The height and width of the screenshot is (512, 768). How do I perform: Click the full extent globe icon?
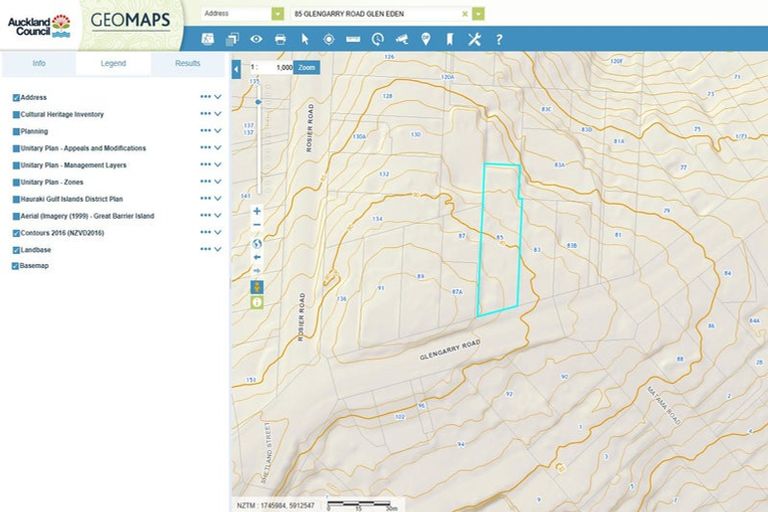pos(257,242)
